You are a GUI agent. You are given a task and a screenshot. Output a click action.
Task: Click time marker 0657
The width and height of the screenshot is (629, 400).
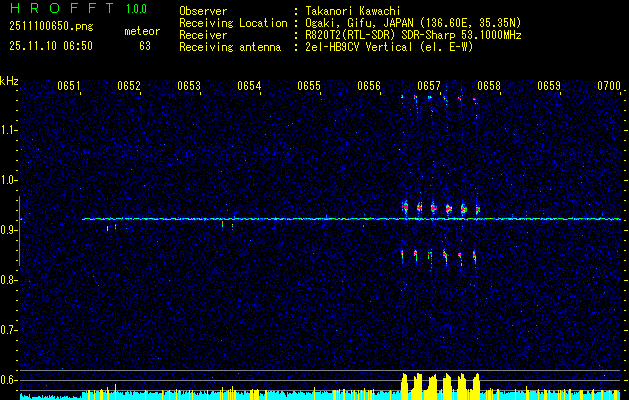(429, 85)
